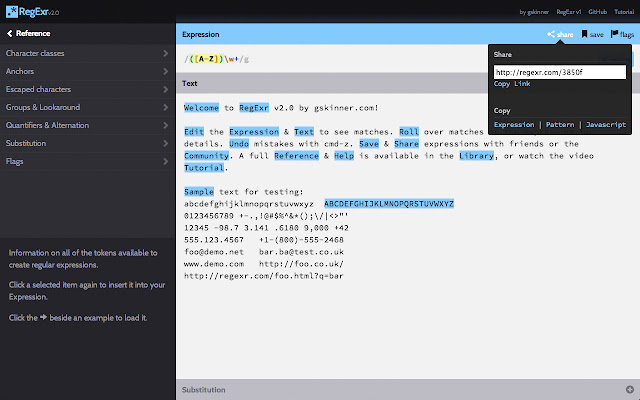Image resolution: width=640 pixels, height=400 pixels.
Task: Click the share icon in Expression bar
Action: point(551,34)
